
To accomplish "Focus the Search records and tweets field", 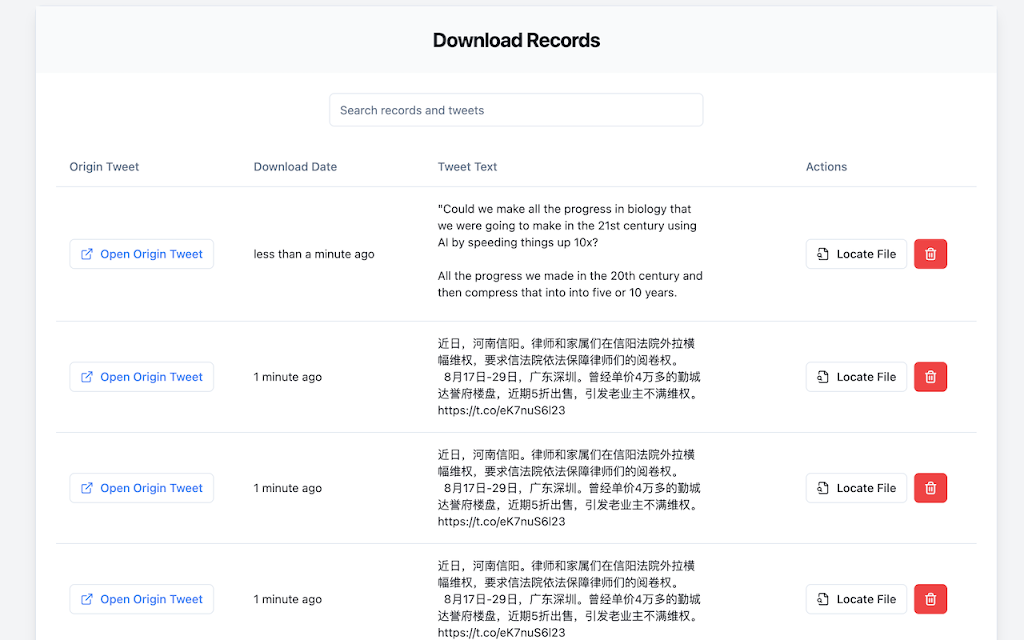I will click(x=516, y=110).
